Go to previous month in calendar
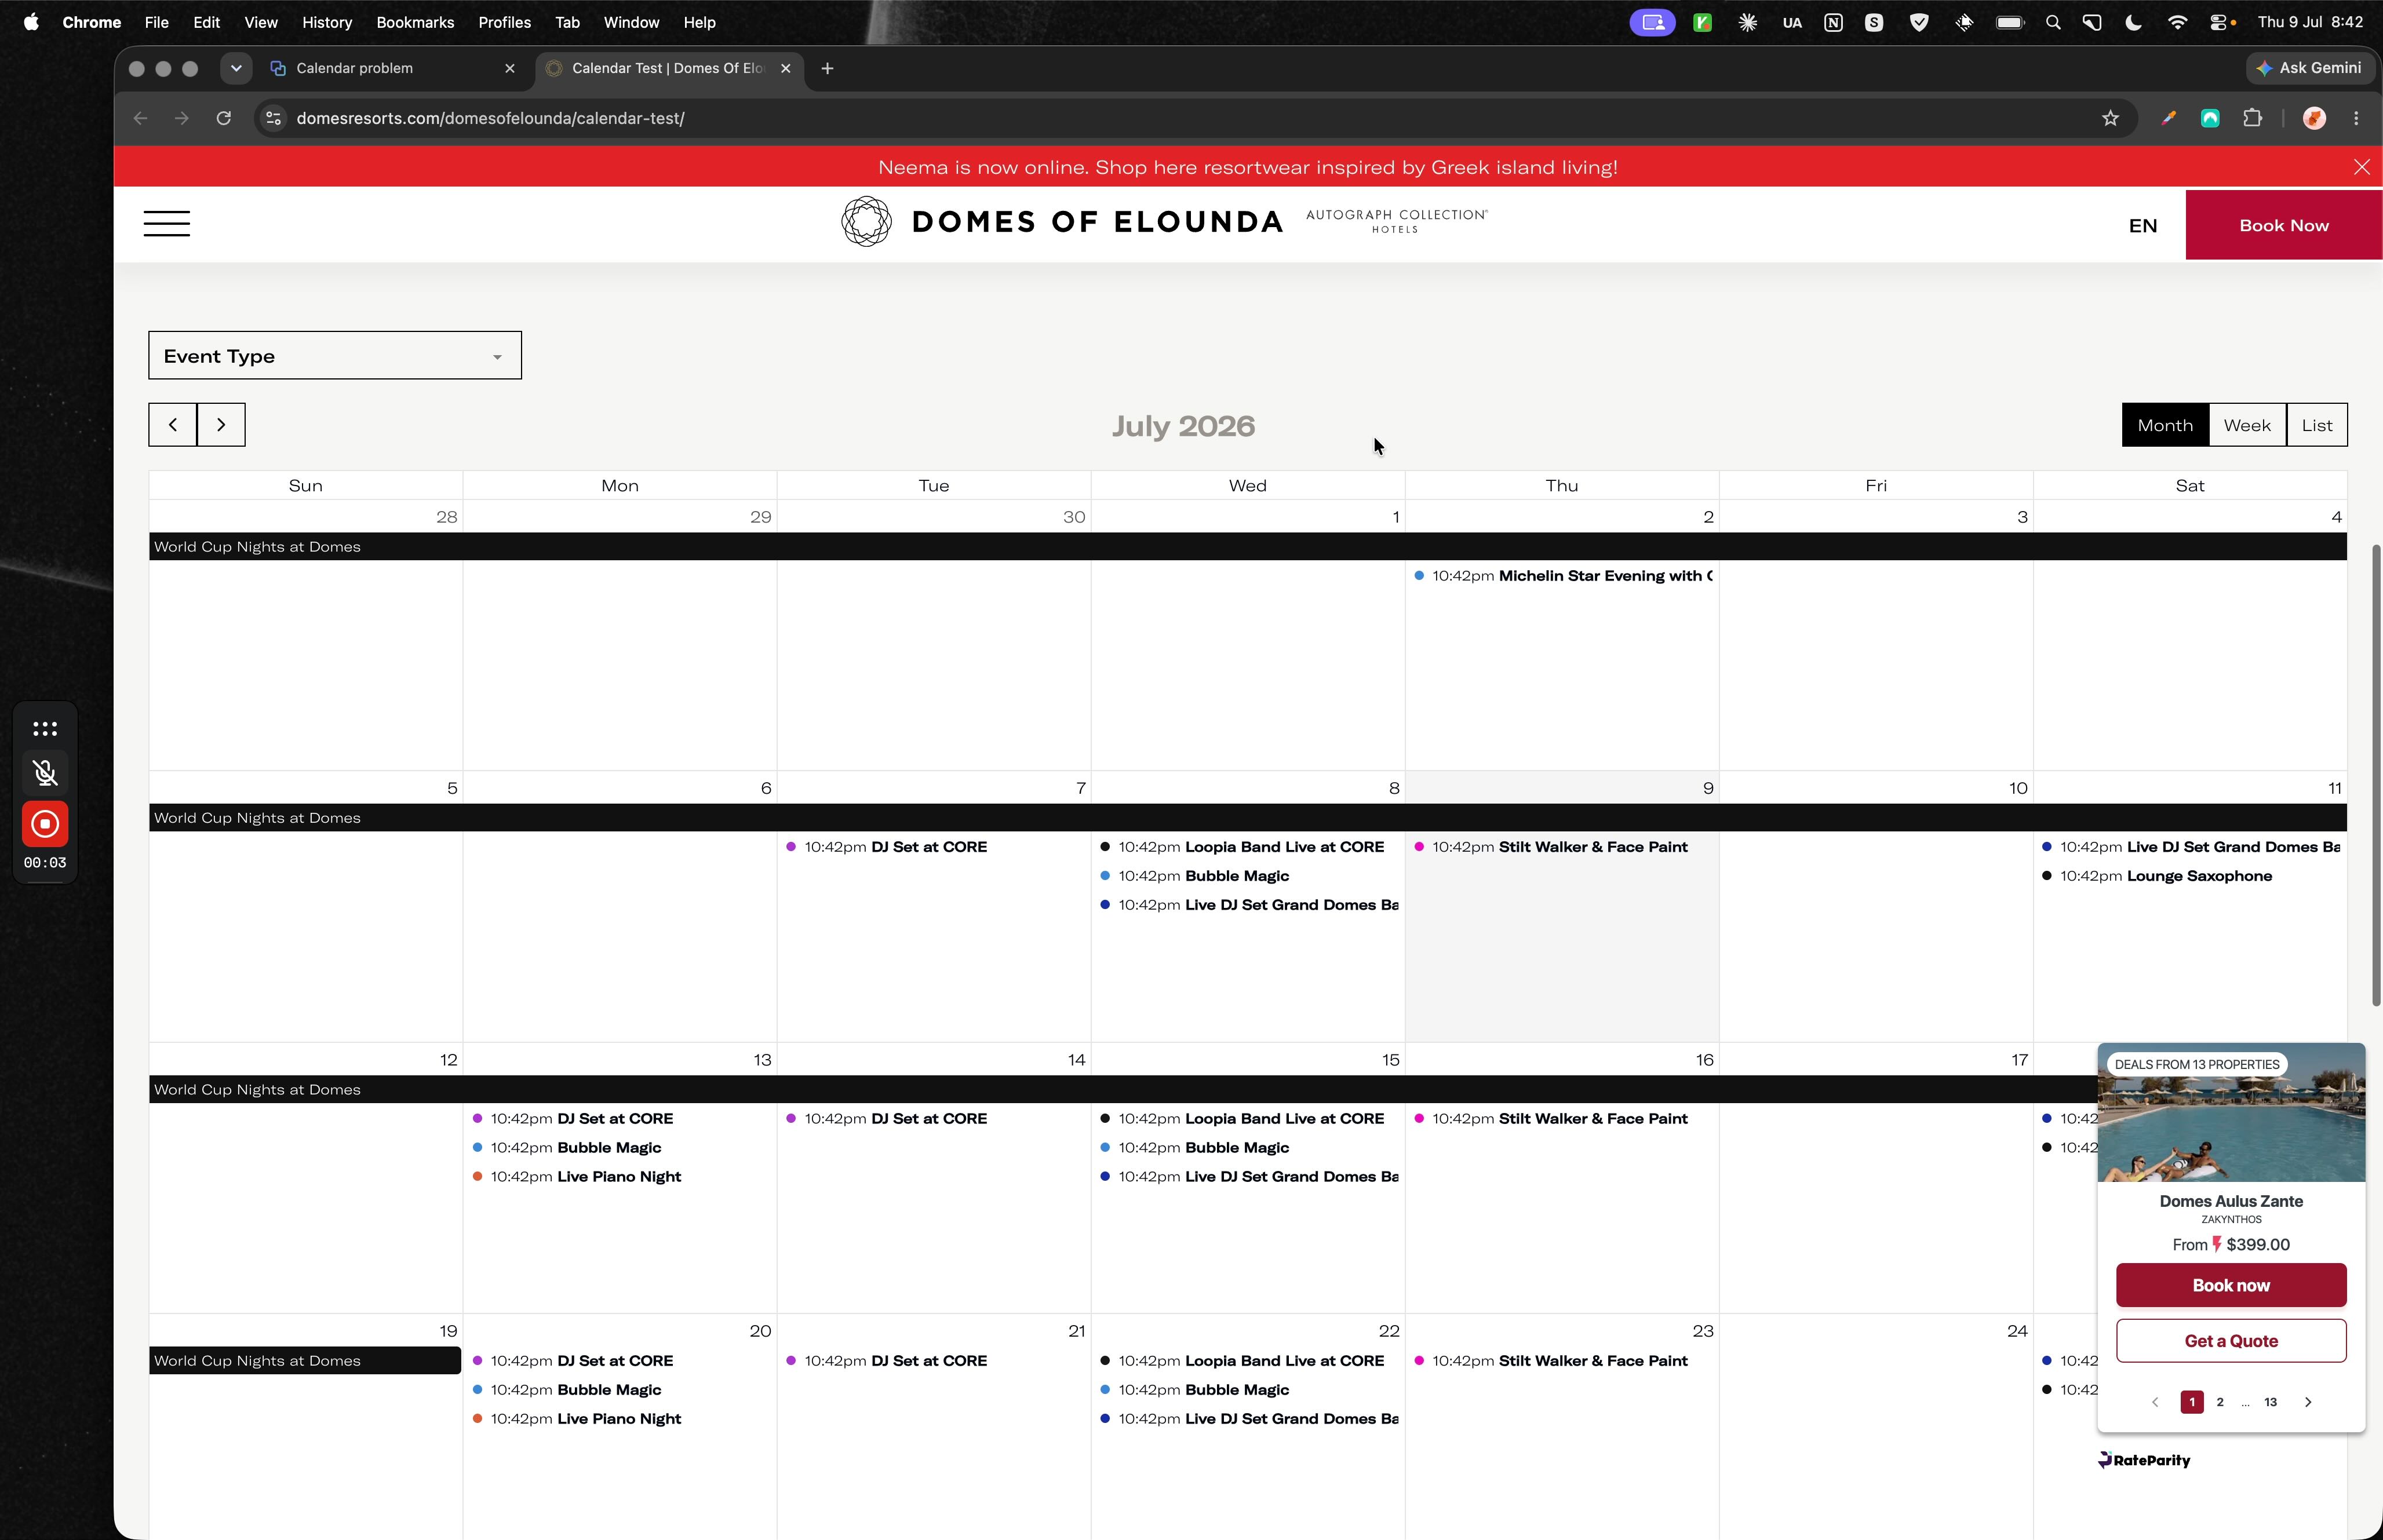2383x1540 pixels. tap(173, 425)
